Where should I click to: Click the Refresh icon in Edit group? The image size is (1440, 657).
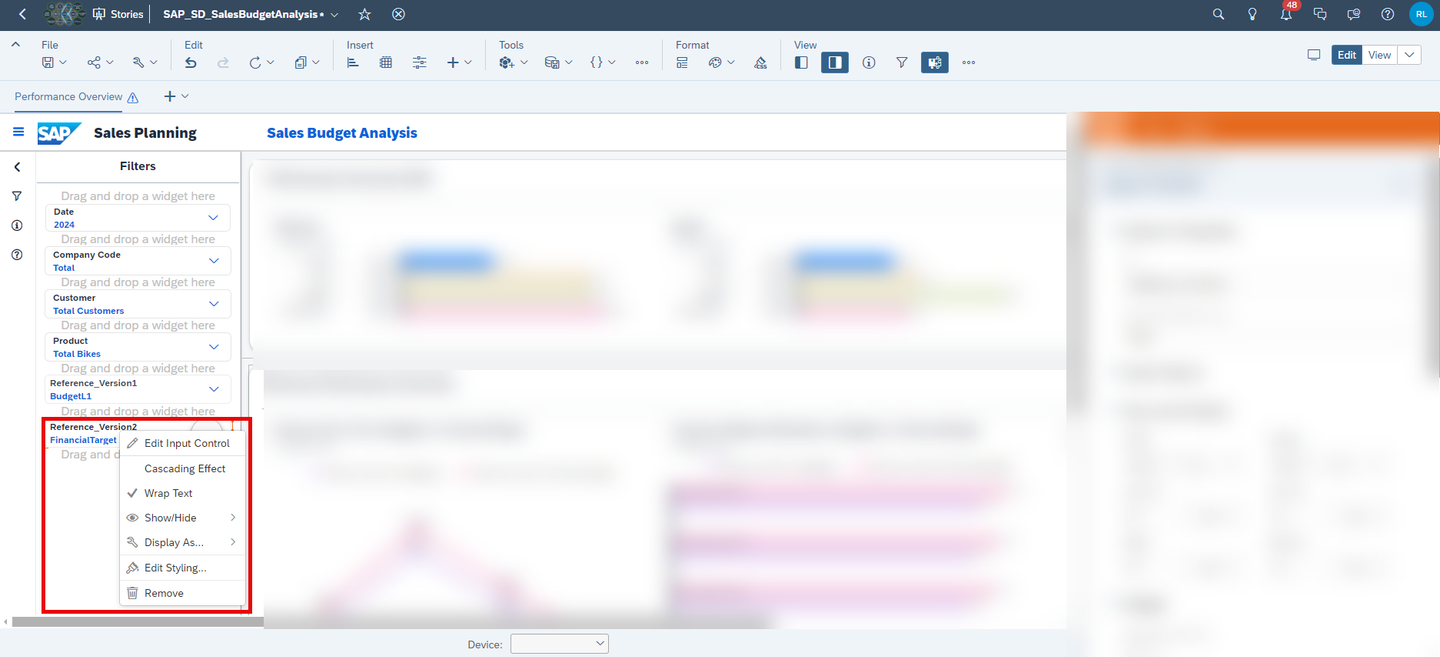pyautogui.click(x=255, y=62)
